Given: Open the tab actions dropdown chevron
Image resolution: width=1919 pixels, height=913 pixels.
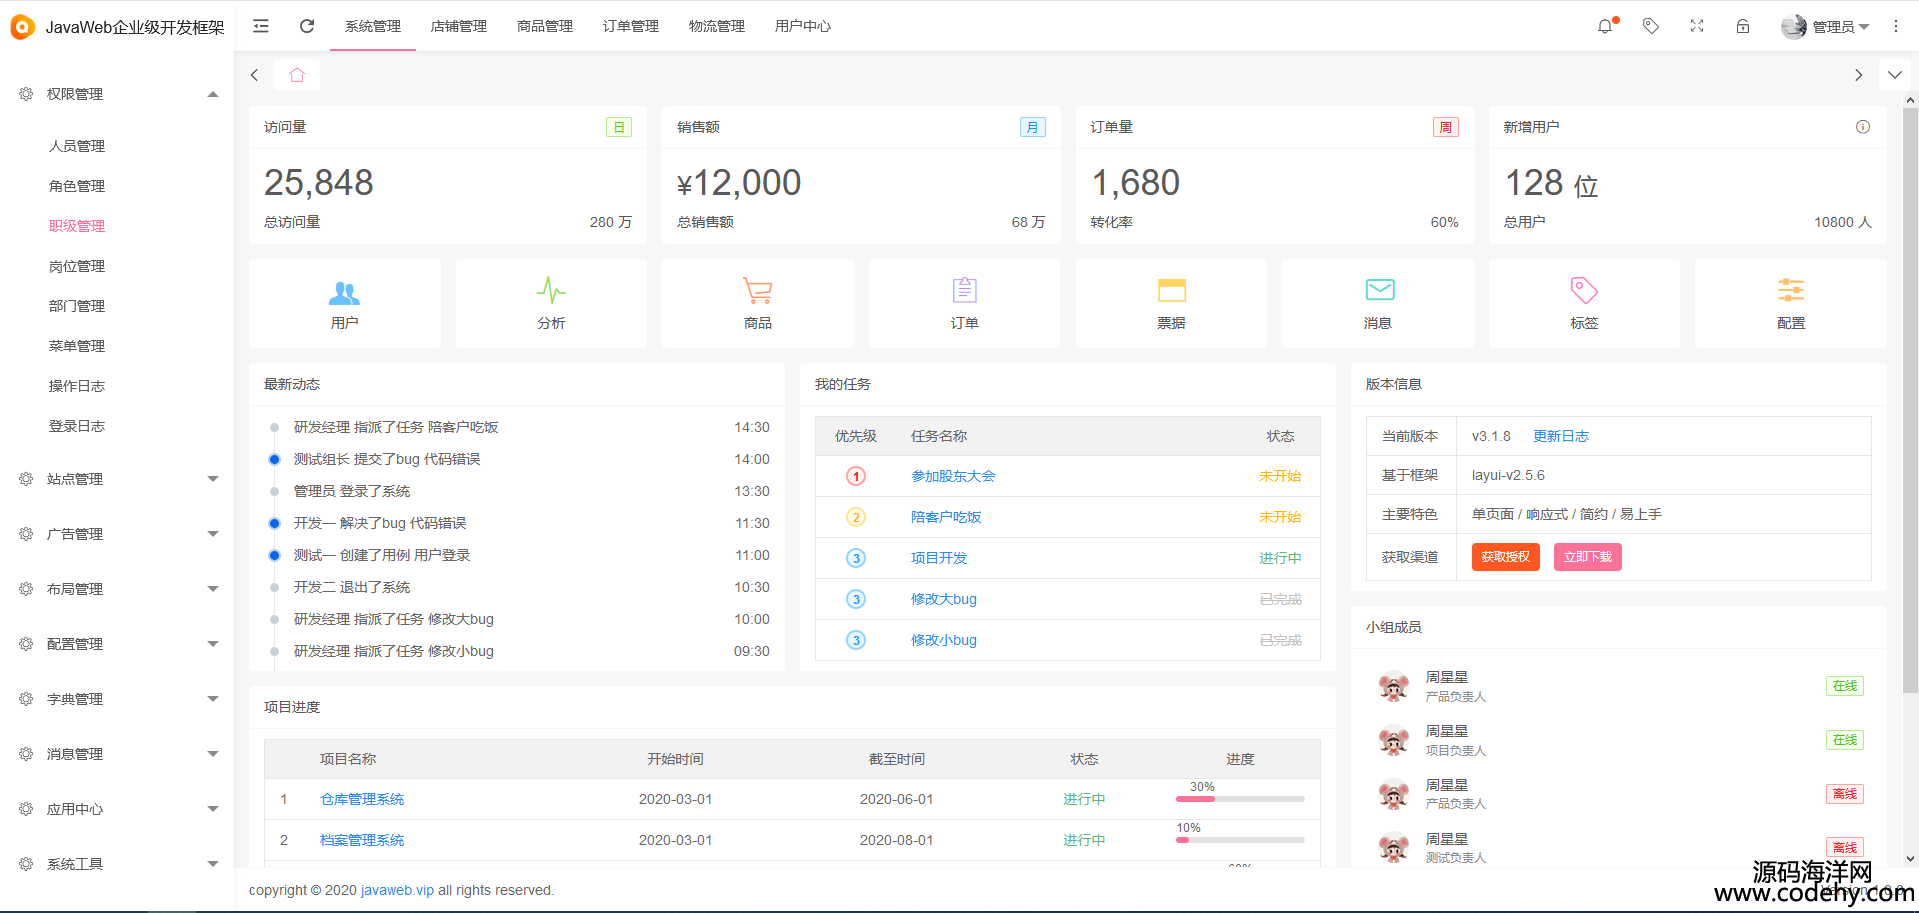Looking at the screenshot, I should tap(1894, 75).
